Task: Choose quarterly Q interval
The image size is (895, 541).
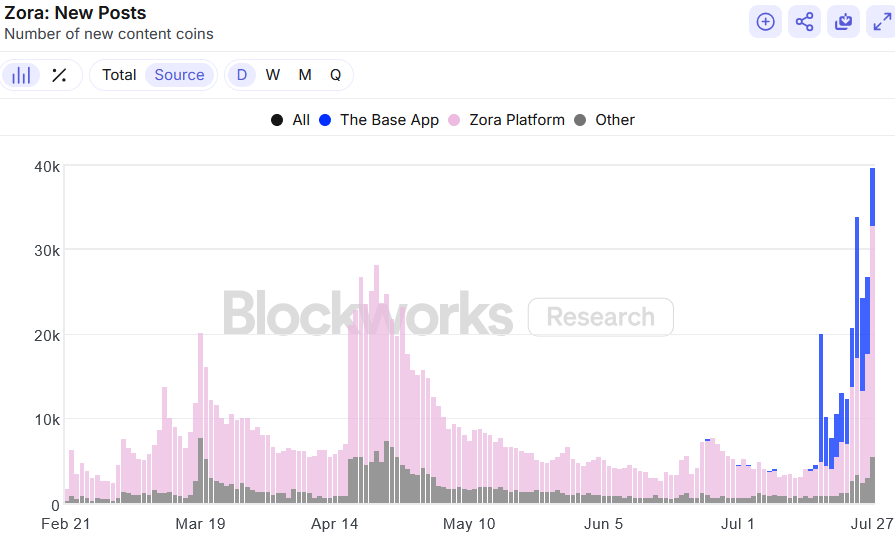Action: [x=336, y=75]
